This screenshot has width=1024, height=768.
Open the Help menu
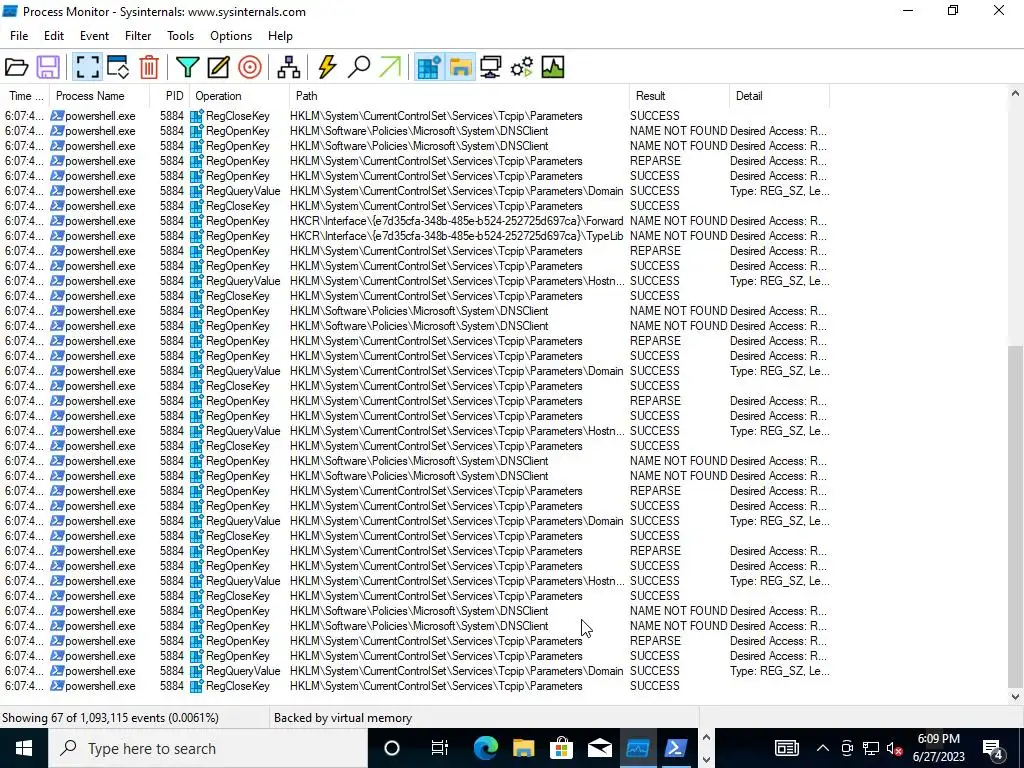[x=280, y=36]
